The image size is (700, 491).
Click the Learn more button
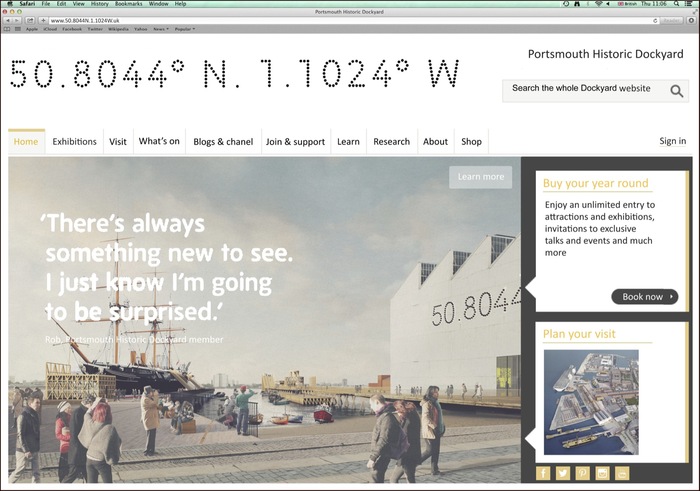click(480, 177)
